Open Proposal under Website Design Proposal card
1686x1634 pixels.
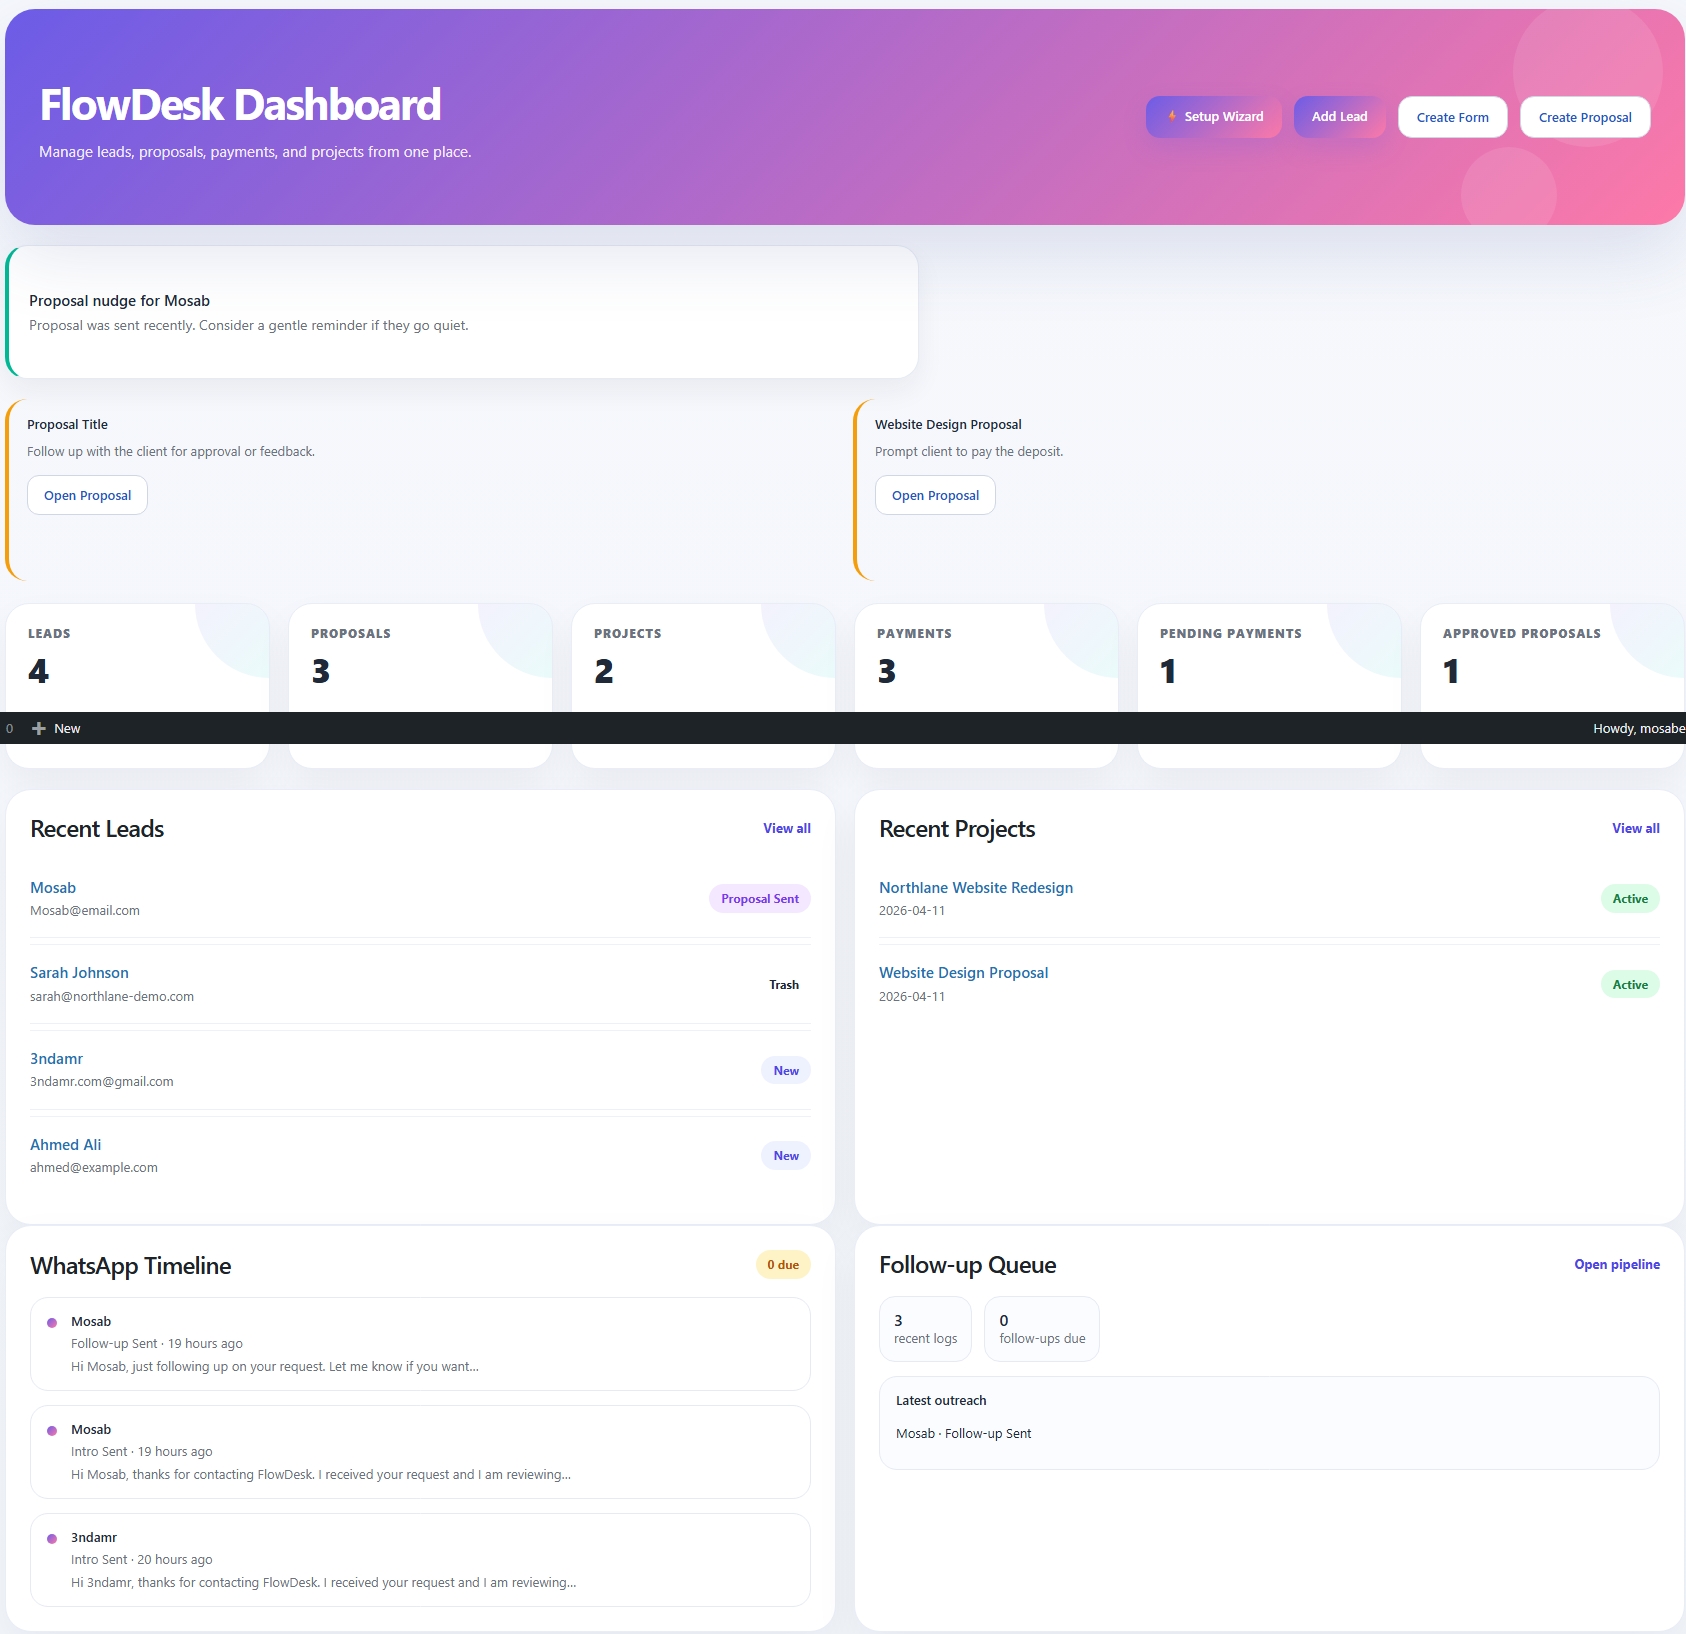934,494
